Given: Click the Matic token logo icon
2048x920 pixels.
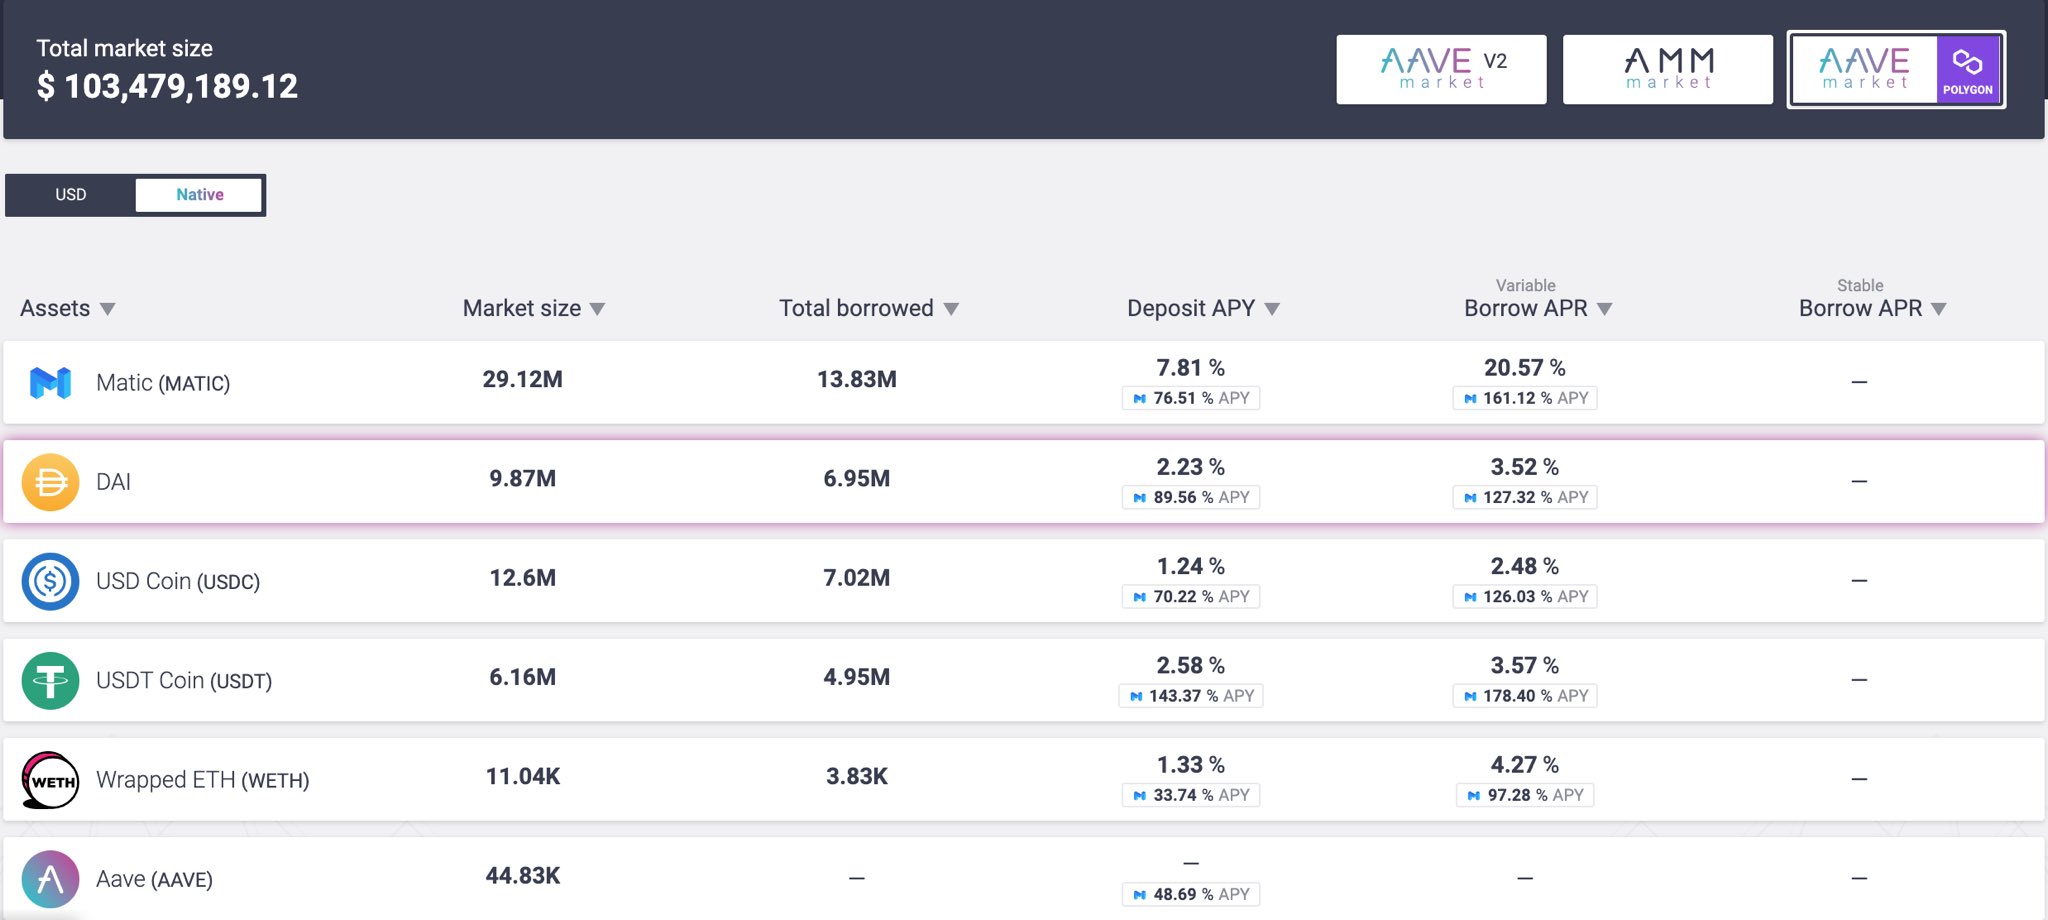Looking at the screenshot, I should [50, 382].
